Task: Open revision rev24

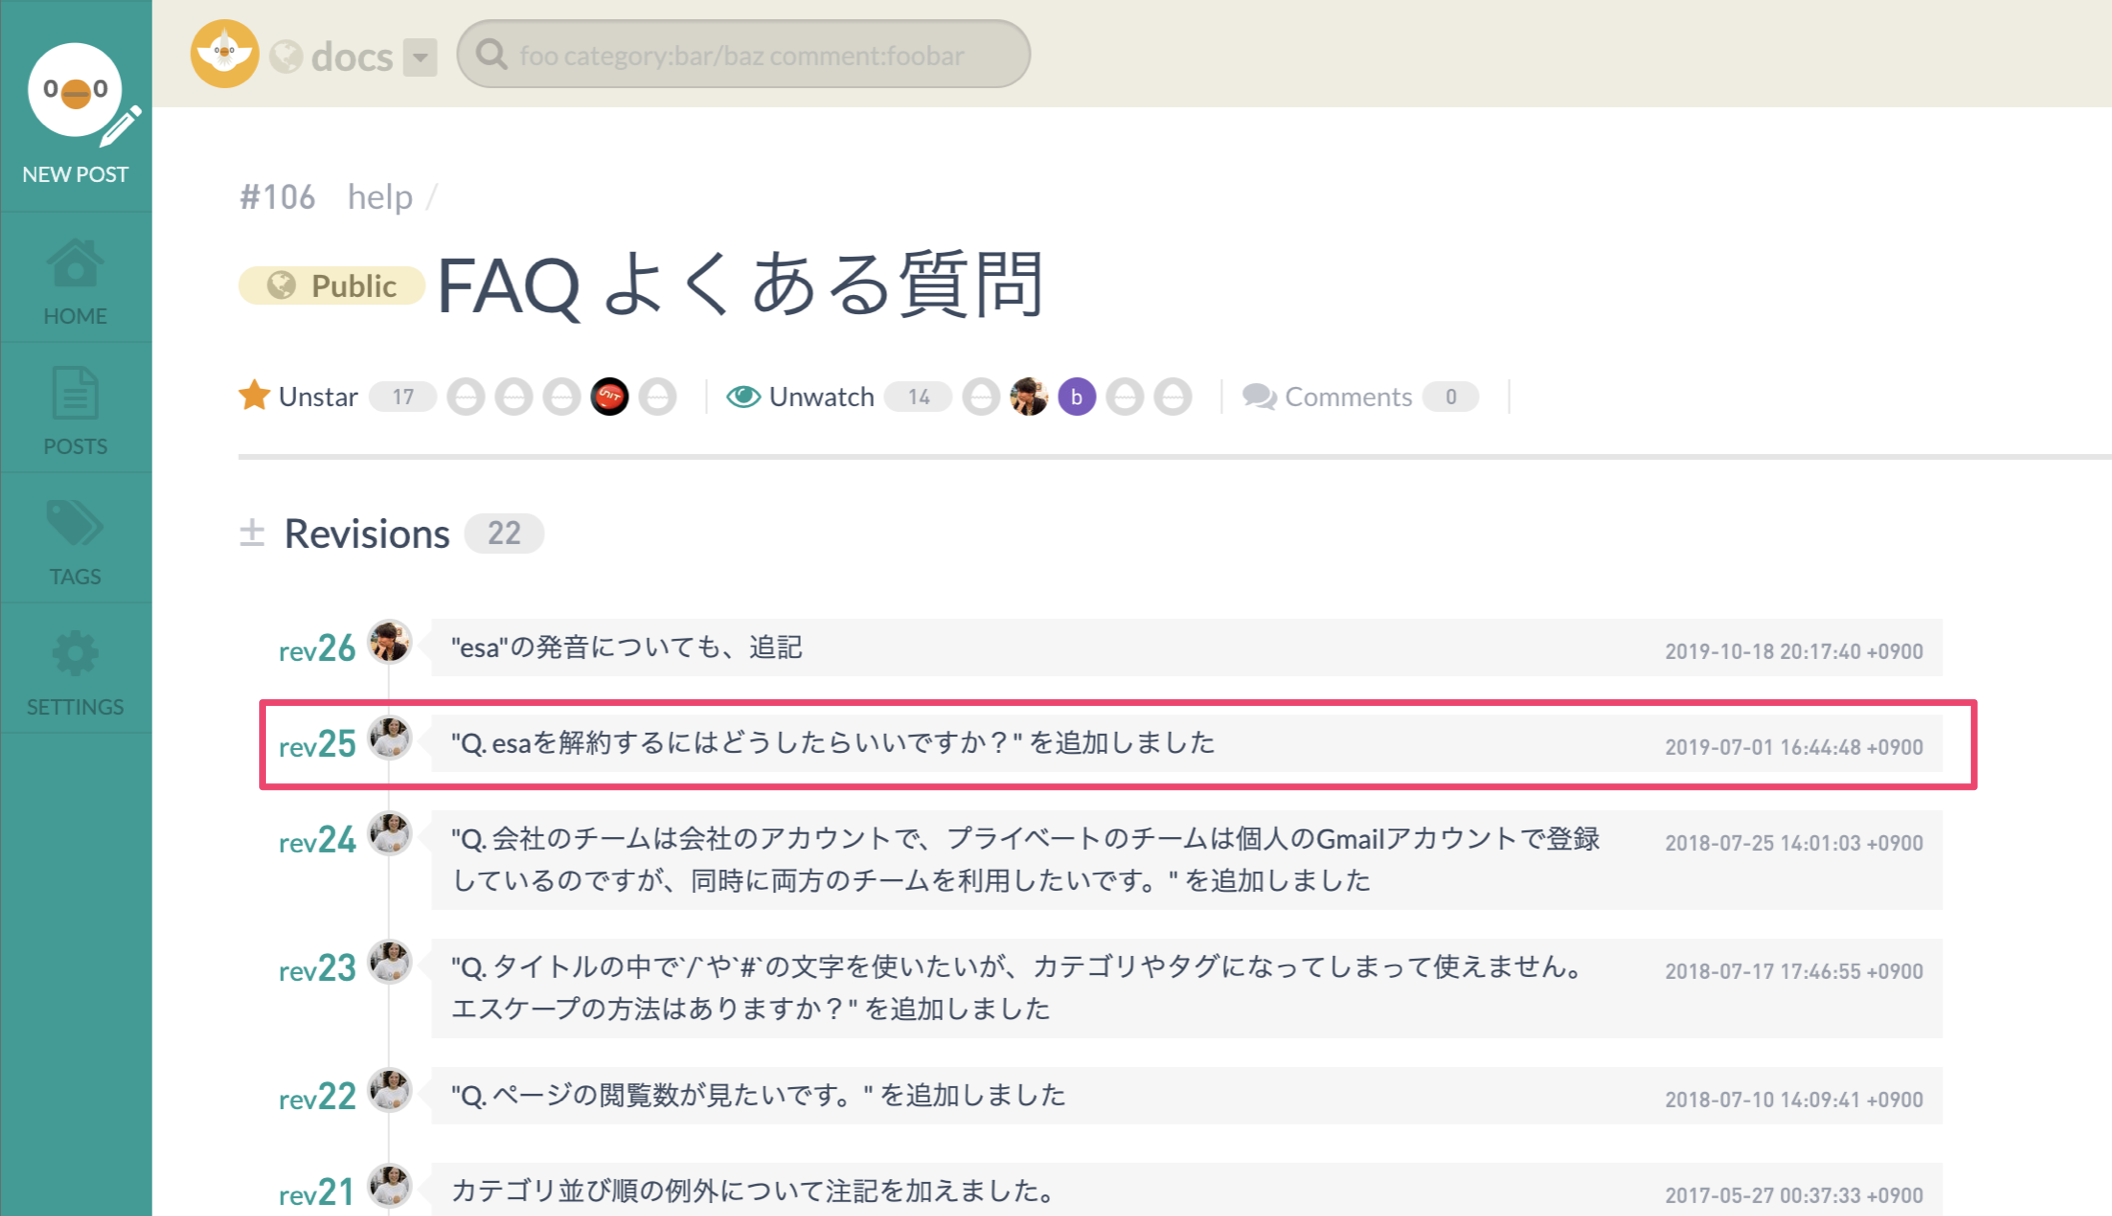Action: click(317, 841)
